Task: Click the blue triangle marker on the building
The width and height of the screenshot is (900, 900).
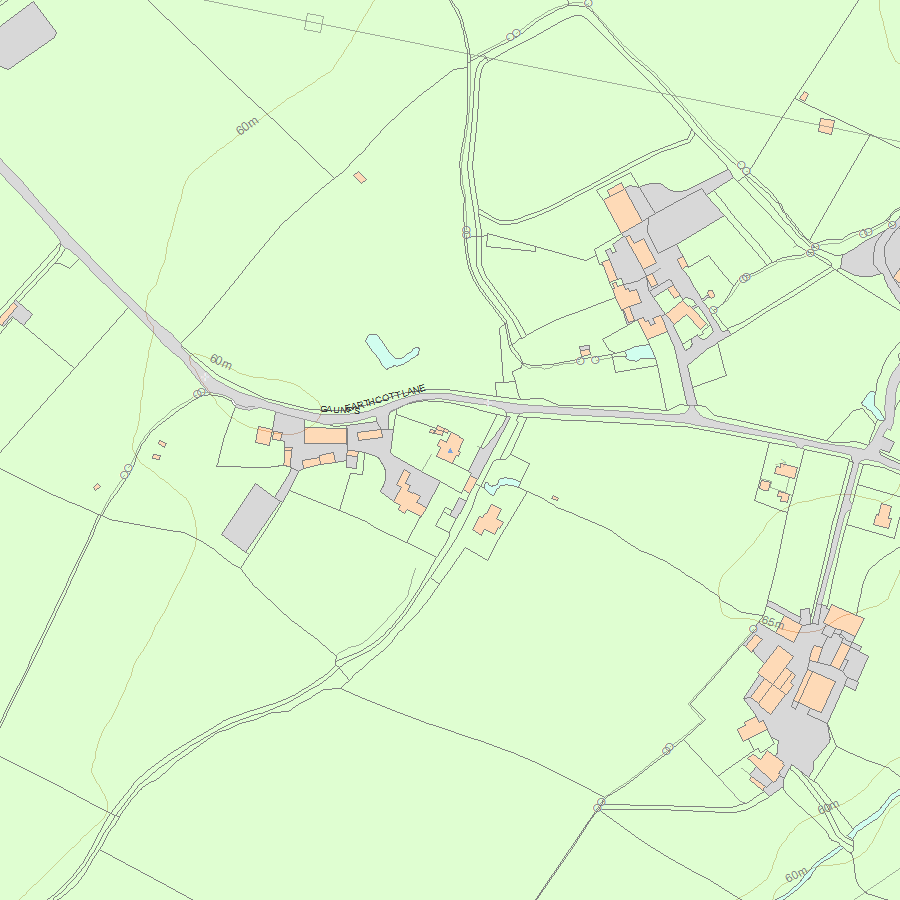Action: click(x=450, y=451)
